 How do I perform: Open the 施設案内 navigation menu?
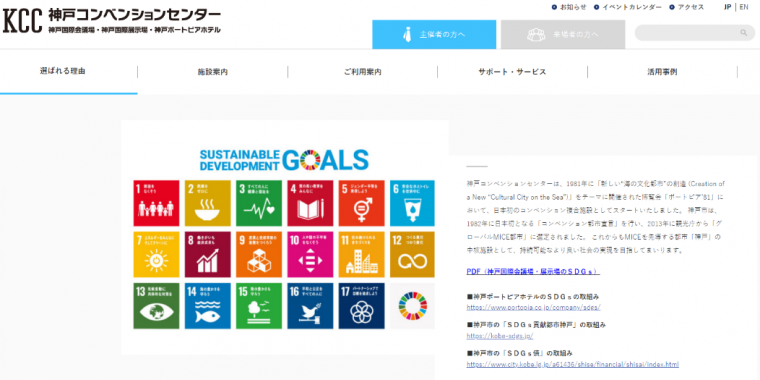pos(213,72)
